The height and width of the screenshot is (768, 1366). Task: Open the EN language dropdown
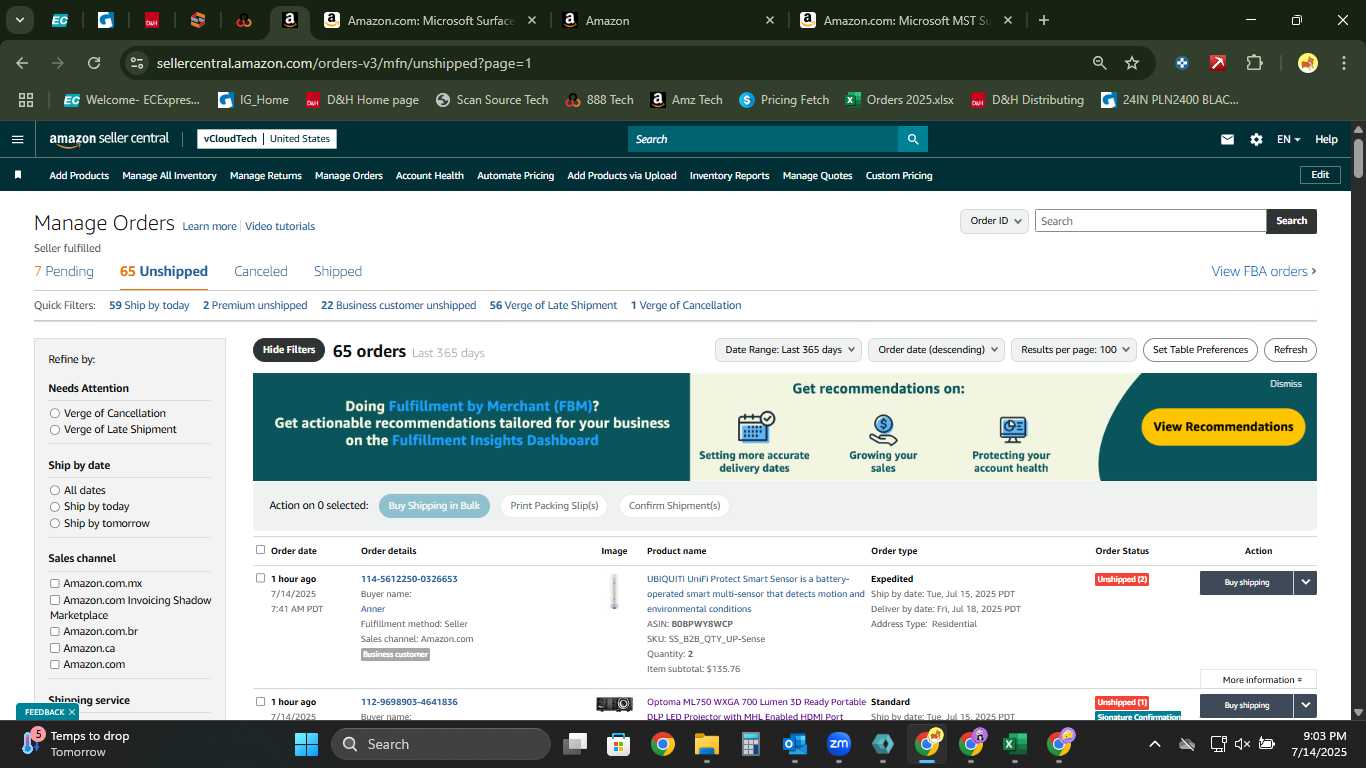click(x=1288, y=139)
